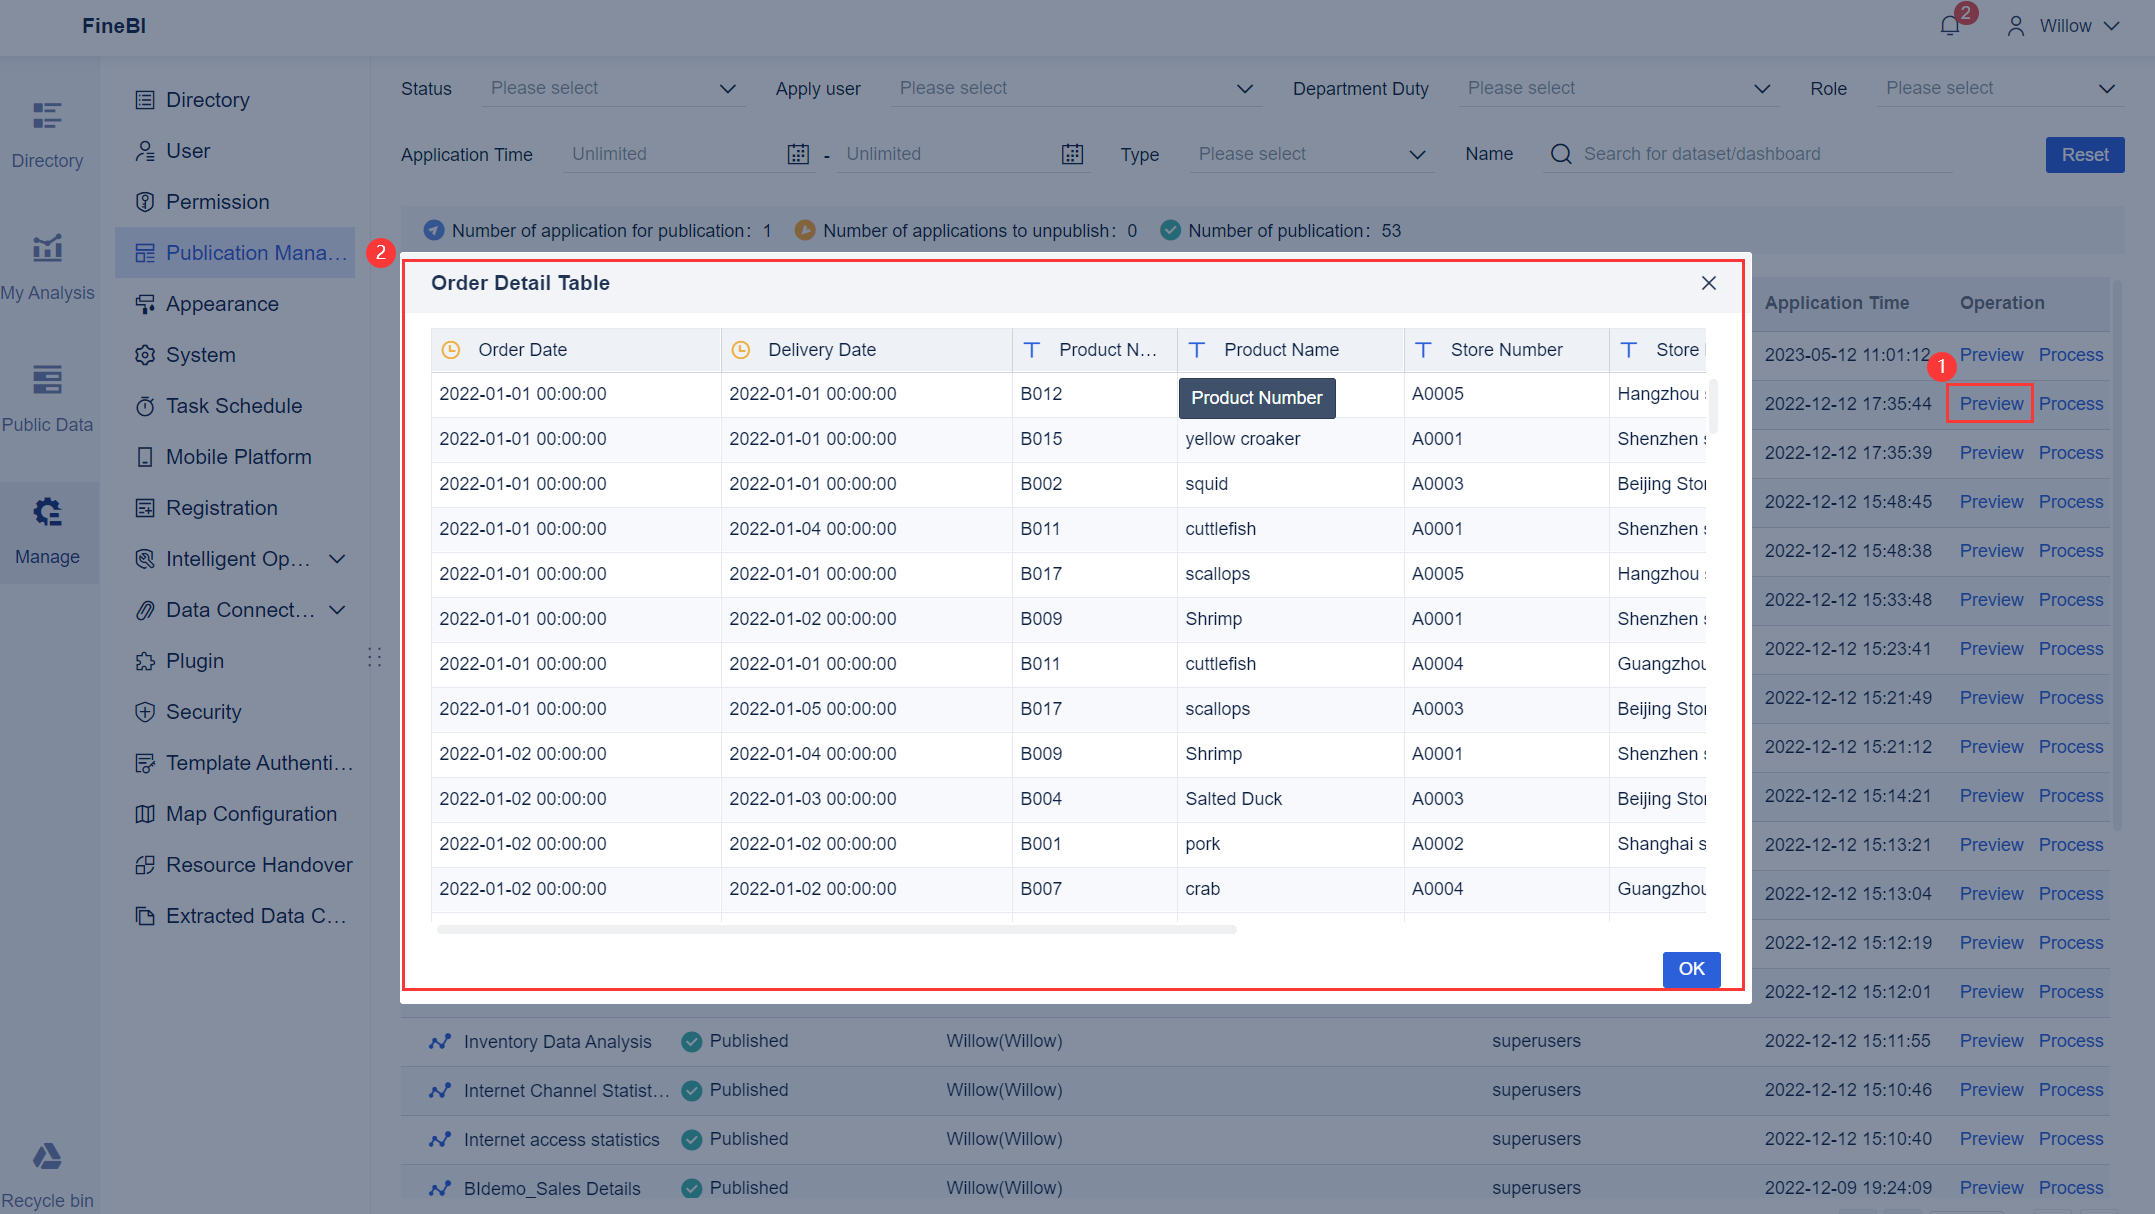Click the calendar icon for Application Time start

pyautogui.click(x=797, y=154)
